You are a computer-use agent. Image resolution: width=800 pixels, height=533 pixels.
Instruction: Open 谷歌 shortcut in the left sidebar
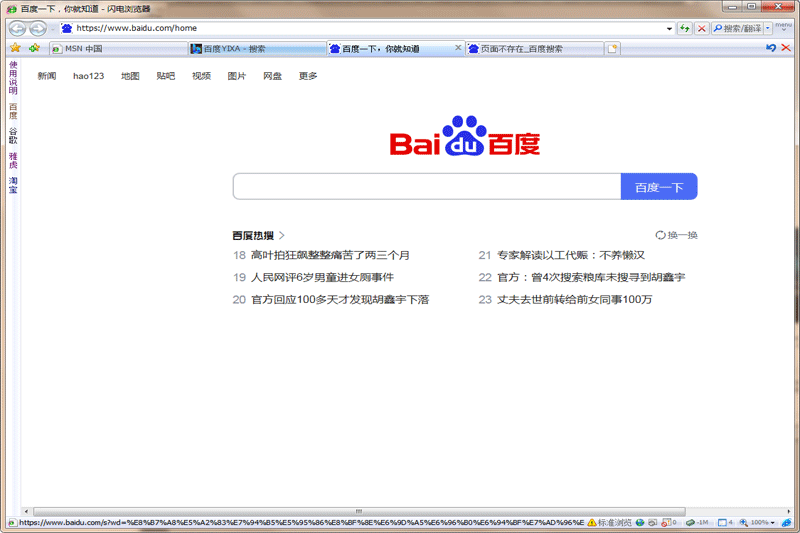tap(13, 136)
